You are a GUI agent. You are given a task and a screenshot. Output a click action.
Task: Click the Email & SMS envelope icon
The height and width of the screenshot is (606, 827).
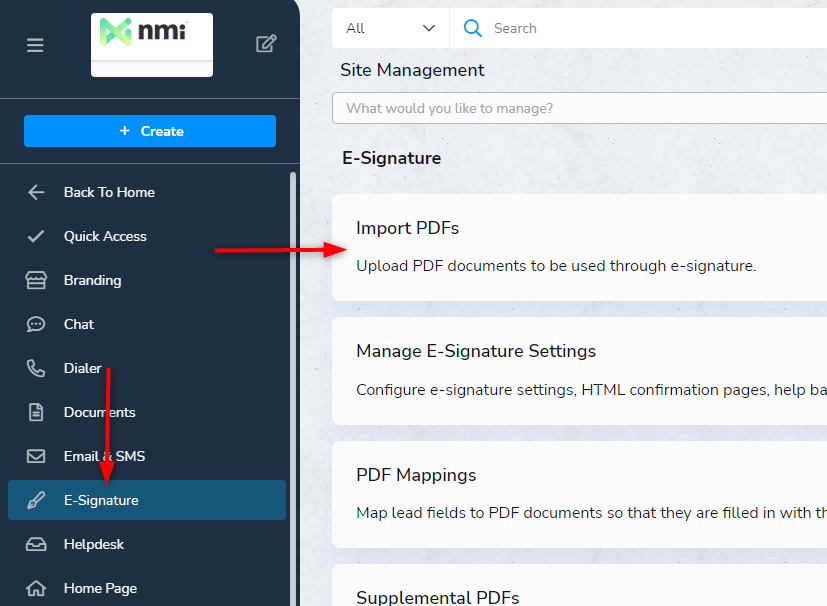(36, 456)
